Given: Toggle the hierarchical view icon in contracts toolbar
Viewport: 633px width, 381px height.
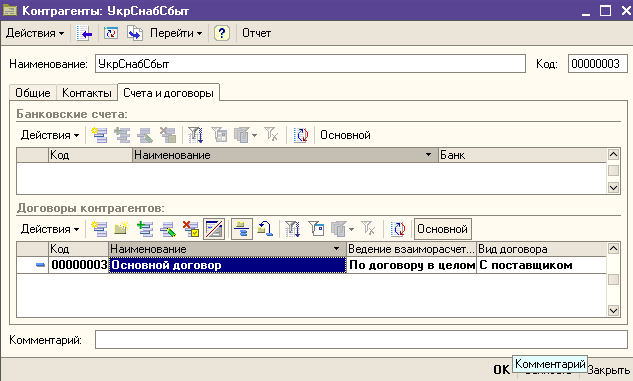Looking at the screenshot, I should tap(214, 229).
